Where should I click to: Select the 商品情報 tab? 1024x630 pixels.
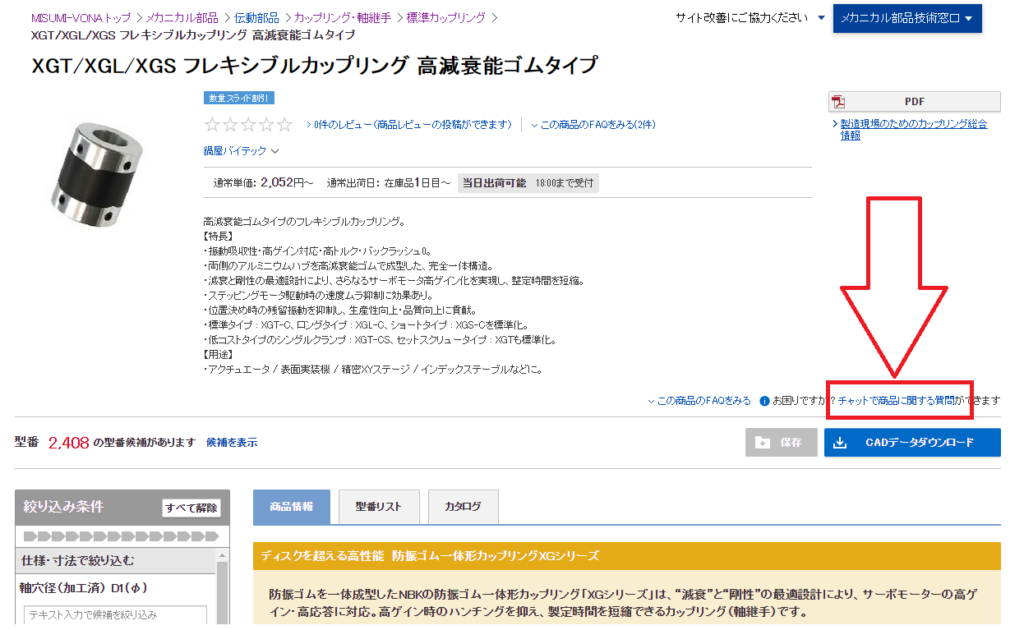(291, 507)
